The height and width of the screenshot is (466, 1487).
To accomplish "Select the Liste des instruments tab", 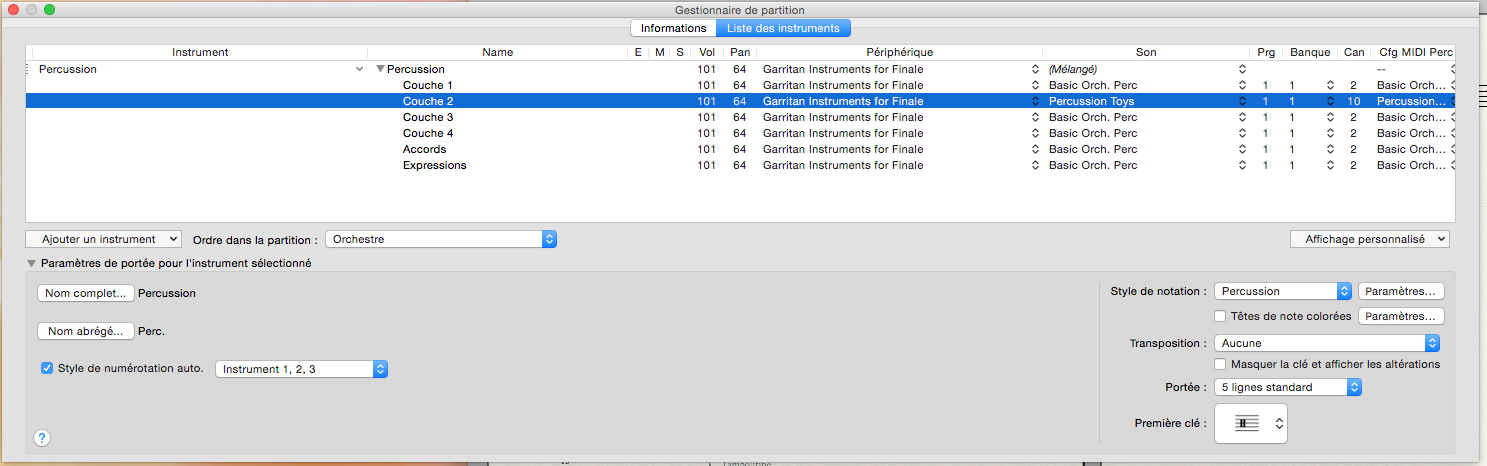I will point(783,28).
